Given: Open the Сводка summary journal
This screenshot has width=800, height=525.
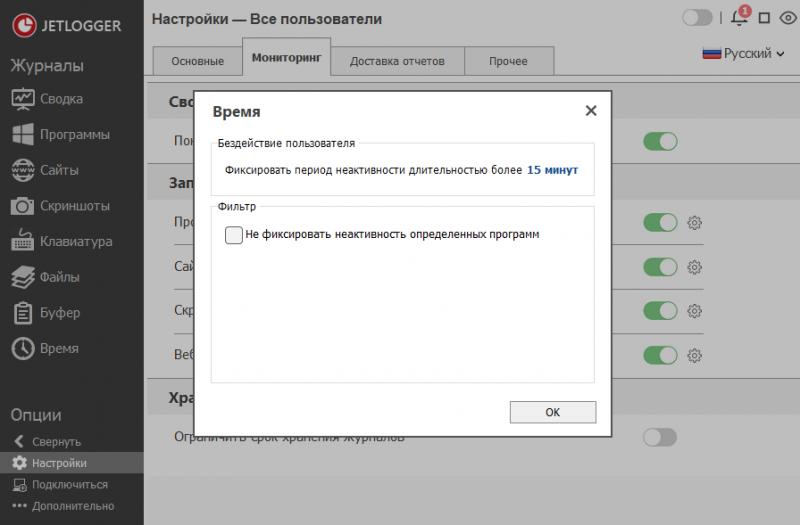Looking at the screenshot, I should point(47,99).
